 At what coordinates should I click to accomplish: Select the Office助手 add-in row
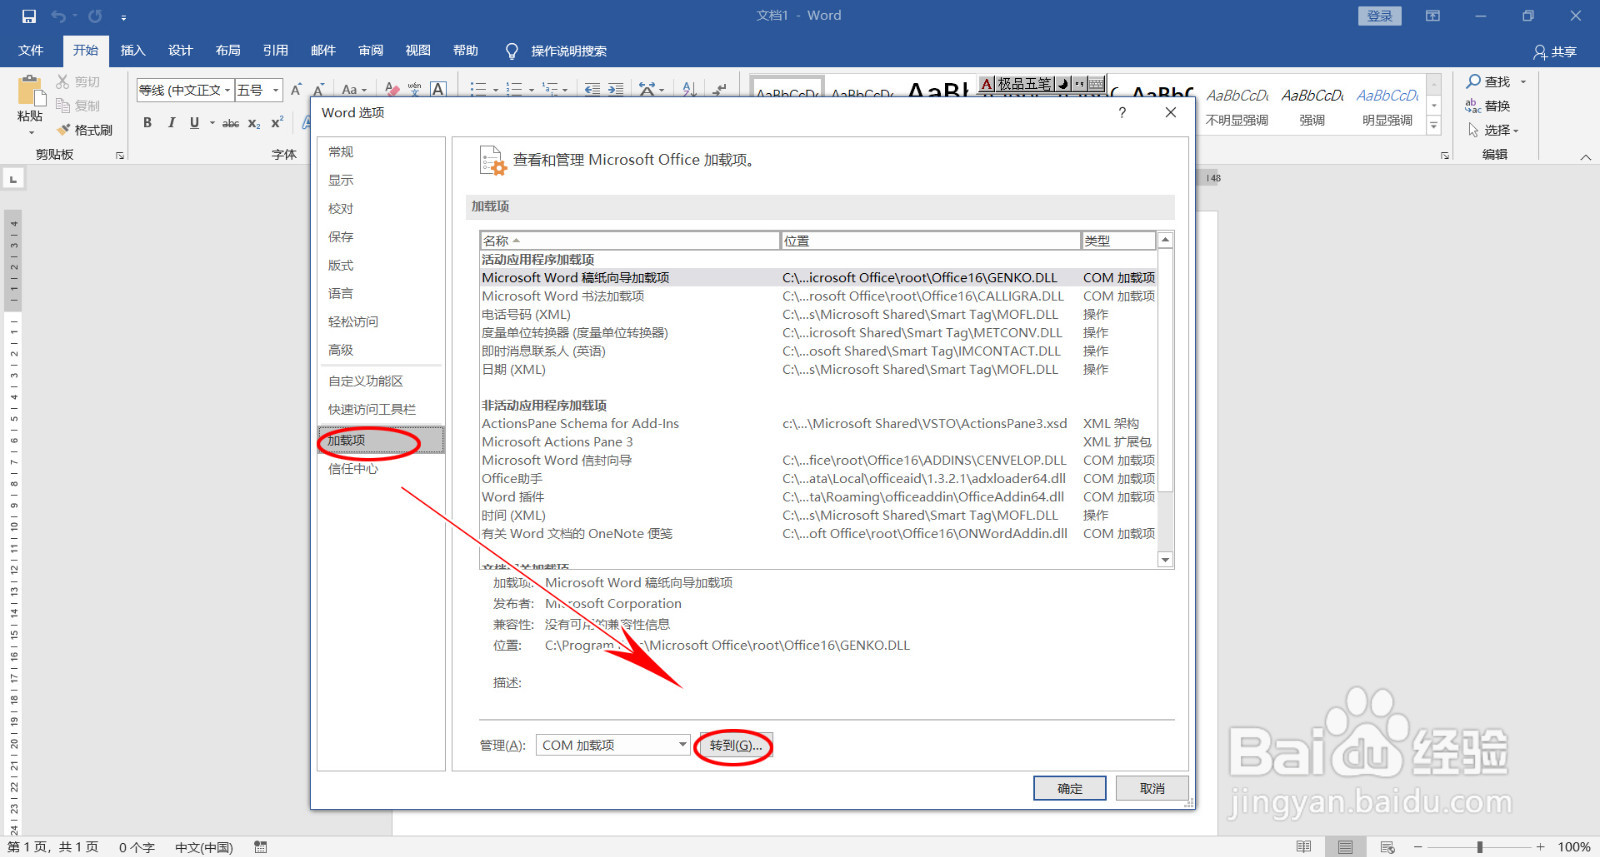(818, 479)
